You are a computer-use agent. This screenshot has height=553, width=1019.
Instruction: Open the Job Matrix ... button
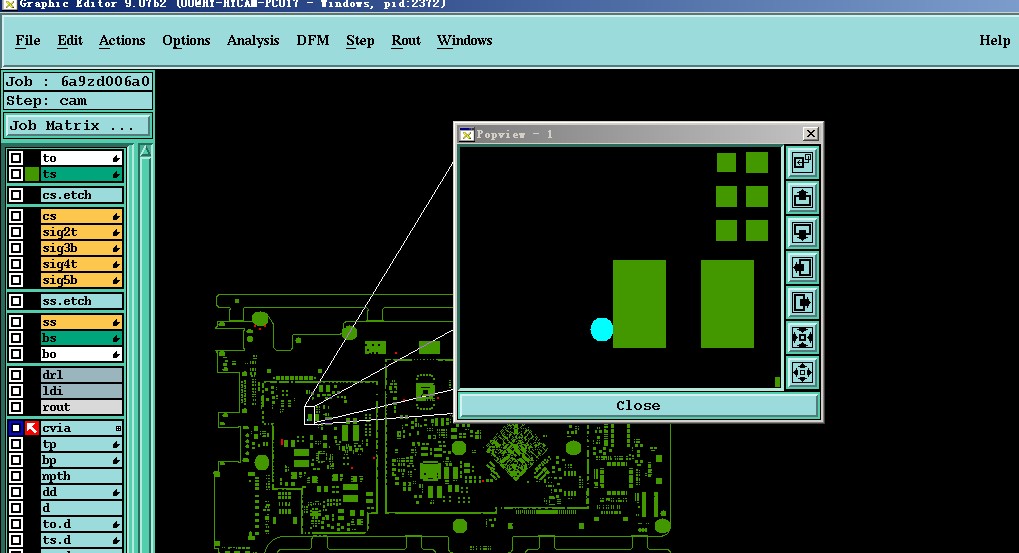click(x=77, y=125)
